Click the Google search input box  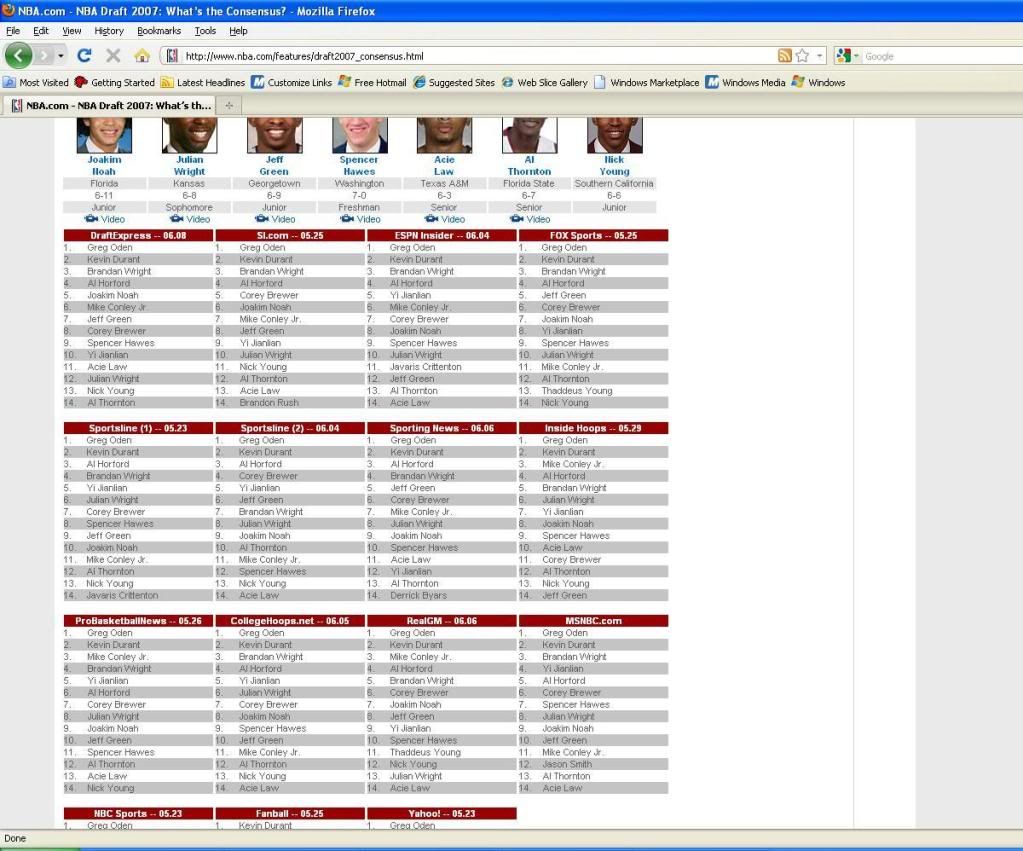[943, 56]
